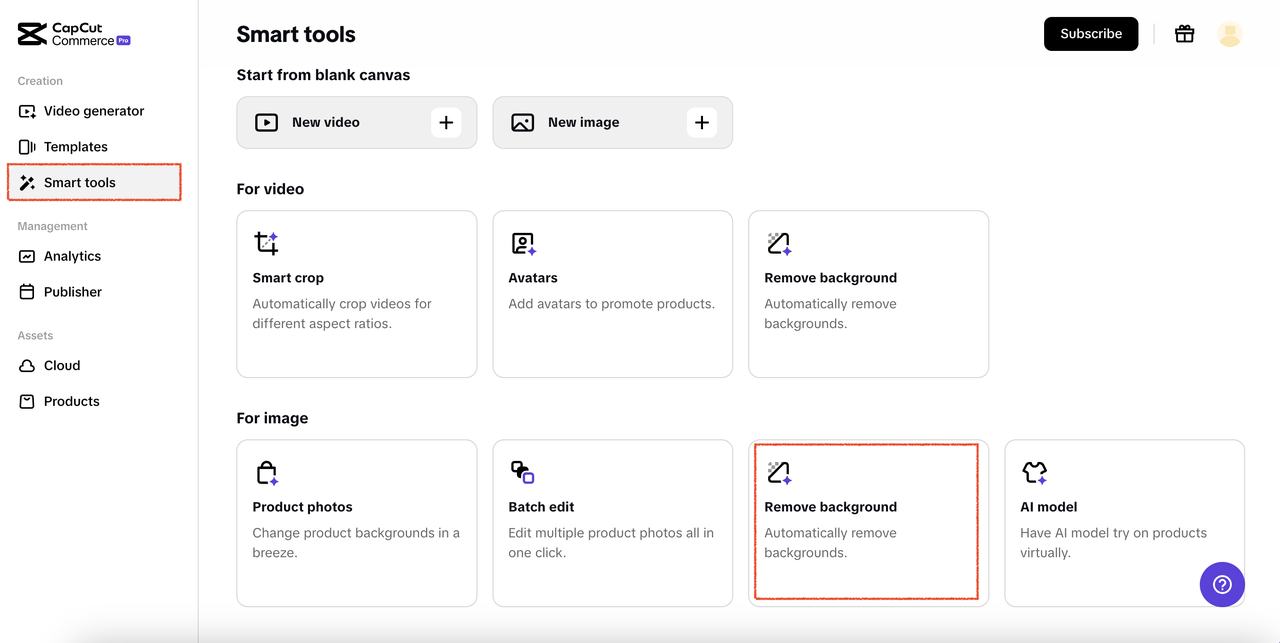The image size is (1280, 643).
Task: Click the help question mark button
Action: (x=1222, y=585)
